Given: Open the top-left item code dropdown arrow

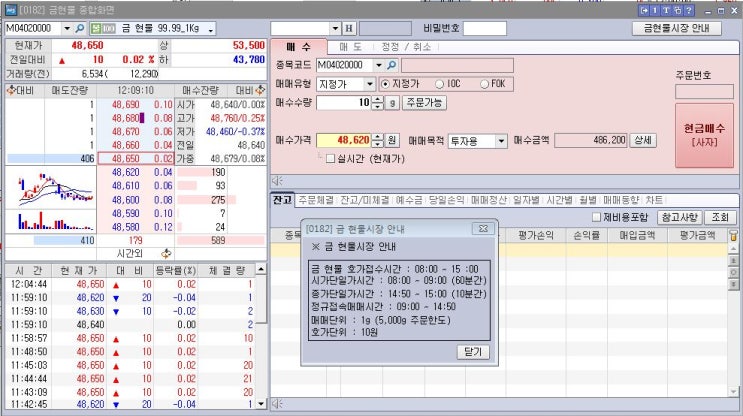Looking at the screenshot, I should pos(67,28).
